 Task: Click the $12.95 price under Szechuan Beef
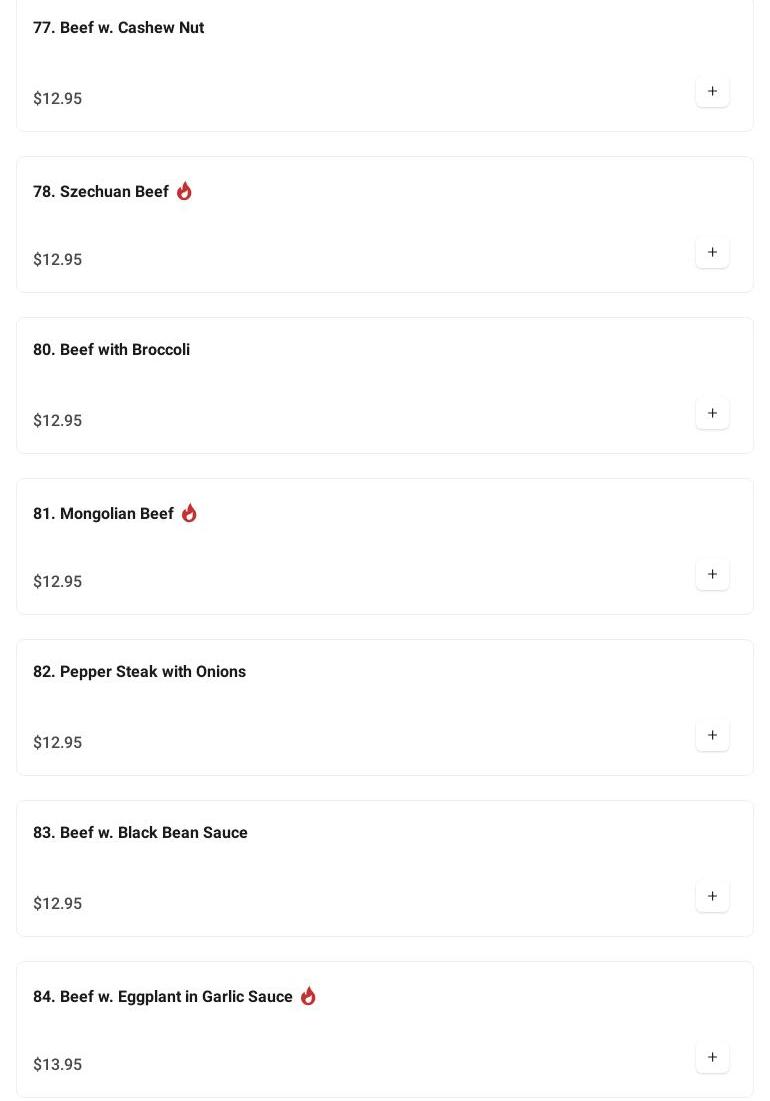58,259
